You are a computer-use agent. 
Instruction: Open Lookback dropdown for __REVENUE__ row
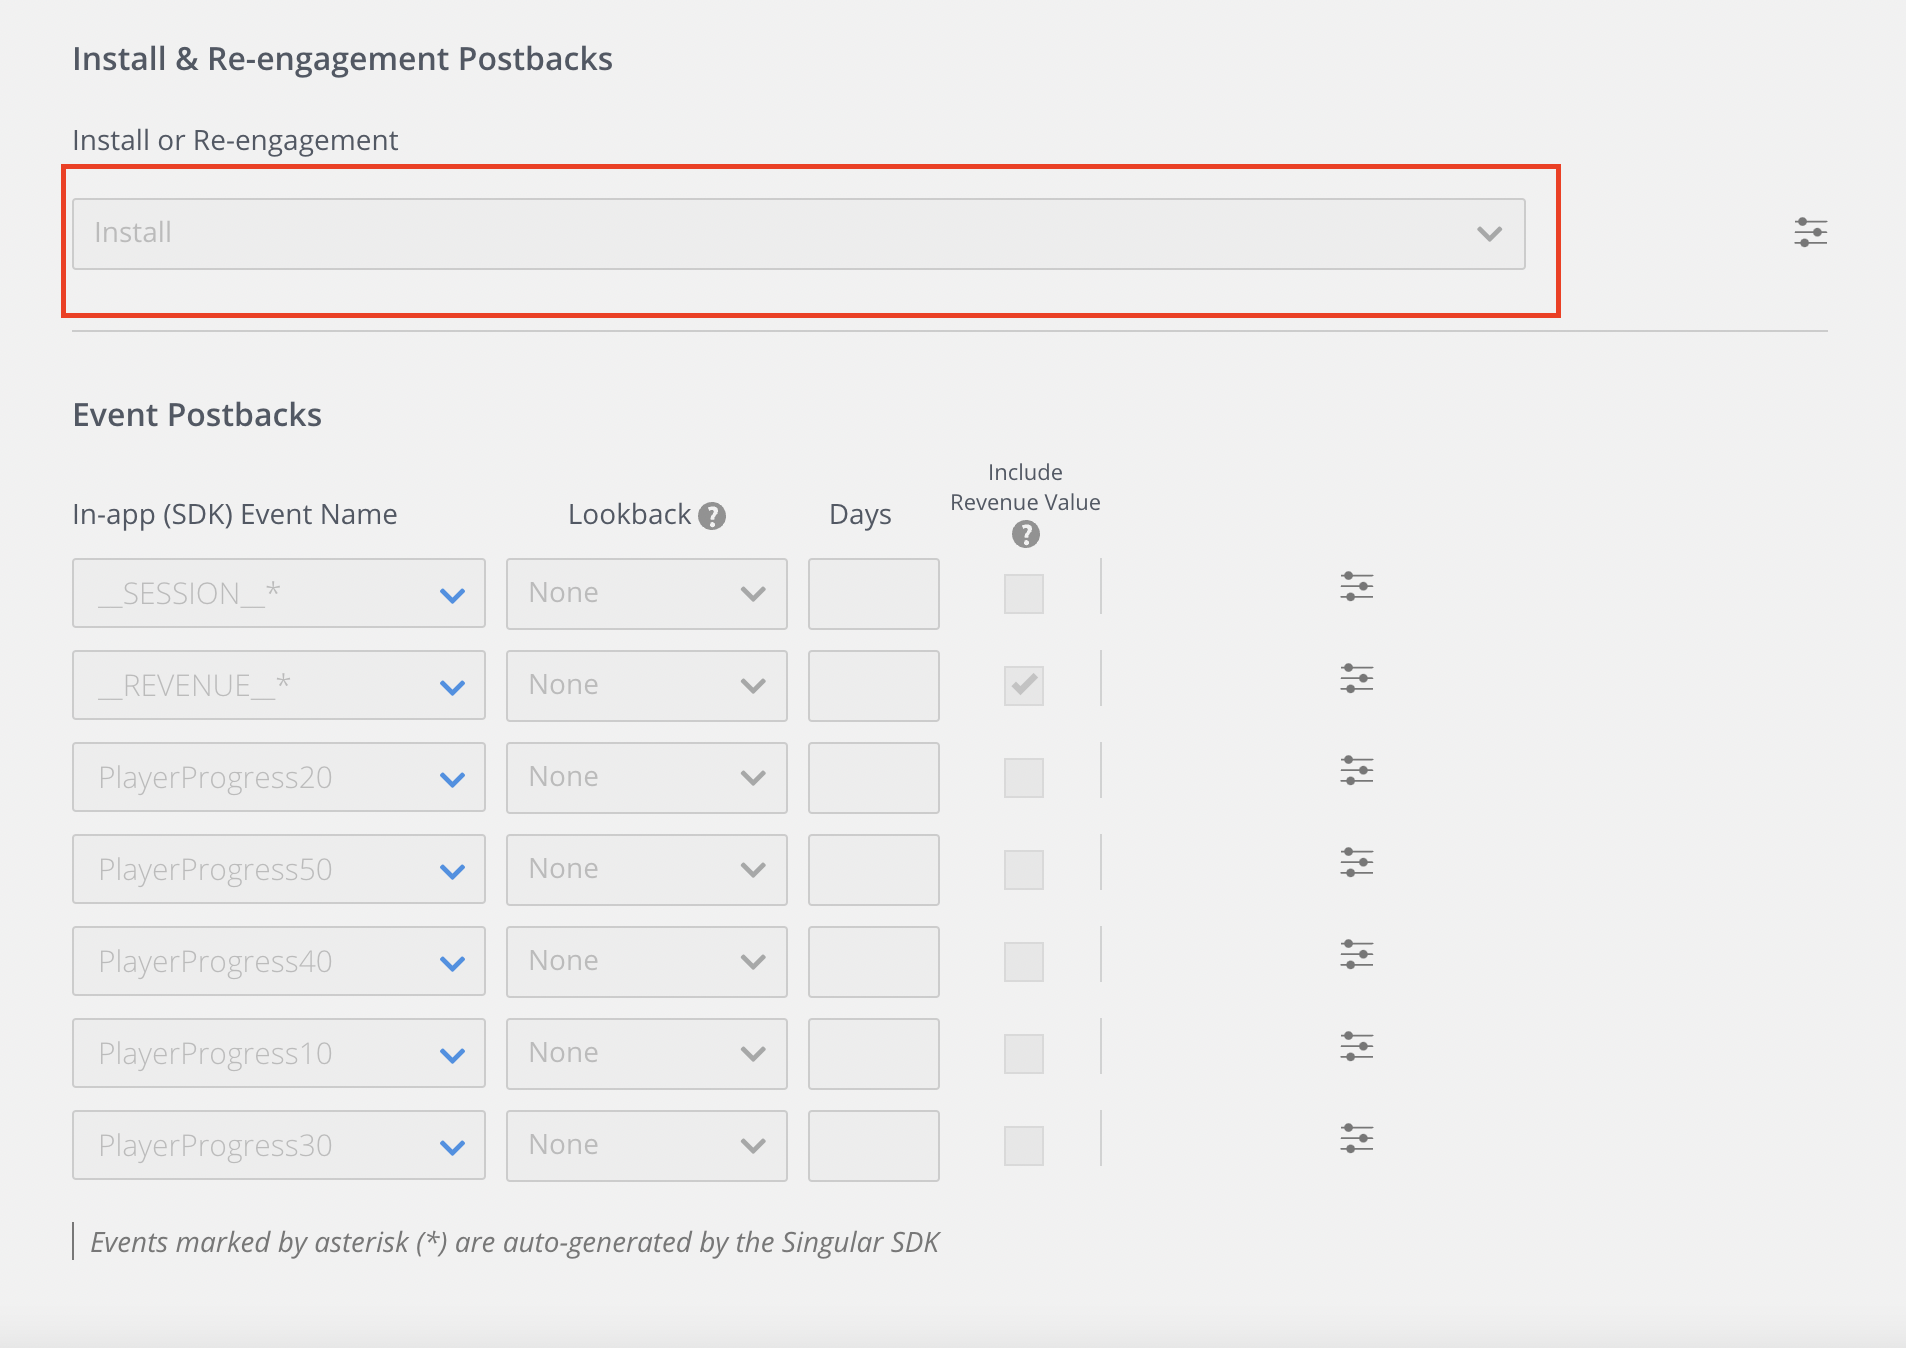coord(646,686)
